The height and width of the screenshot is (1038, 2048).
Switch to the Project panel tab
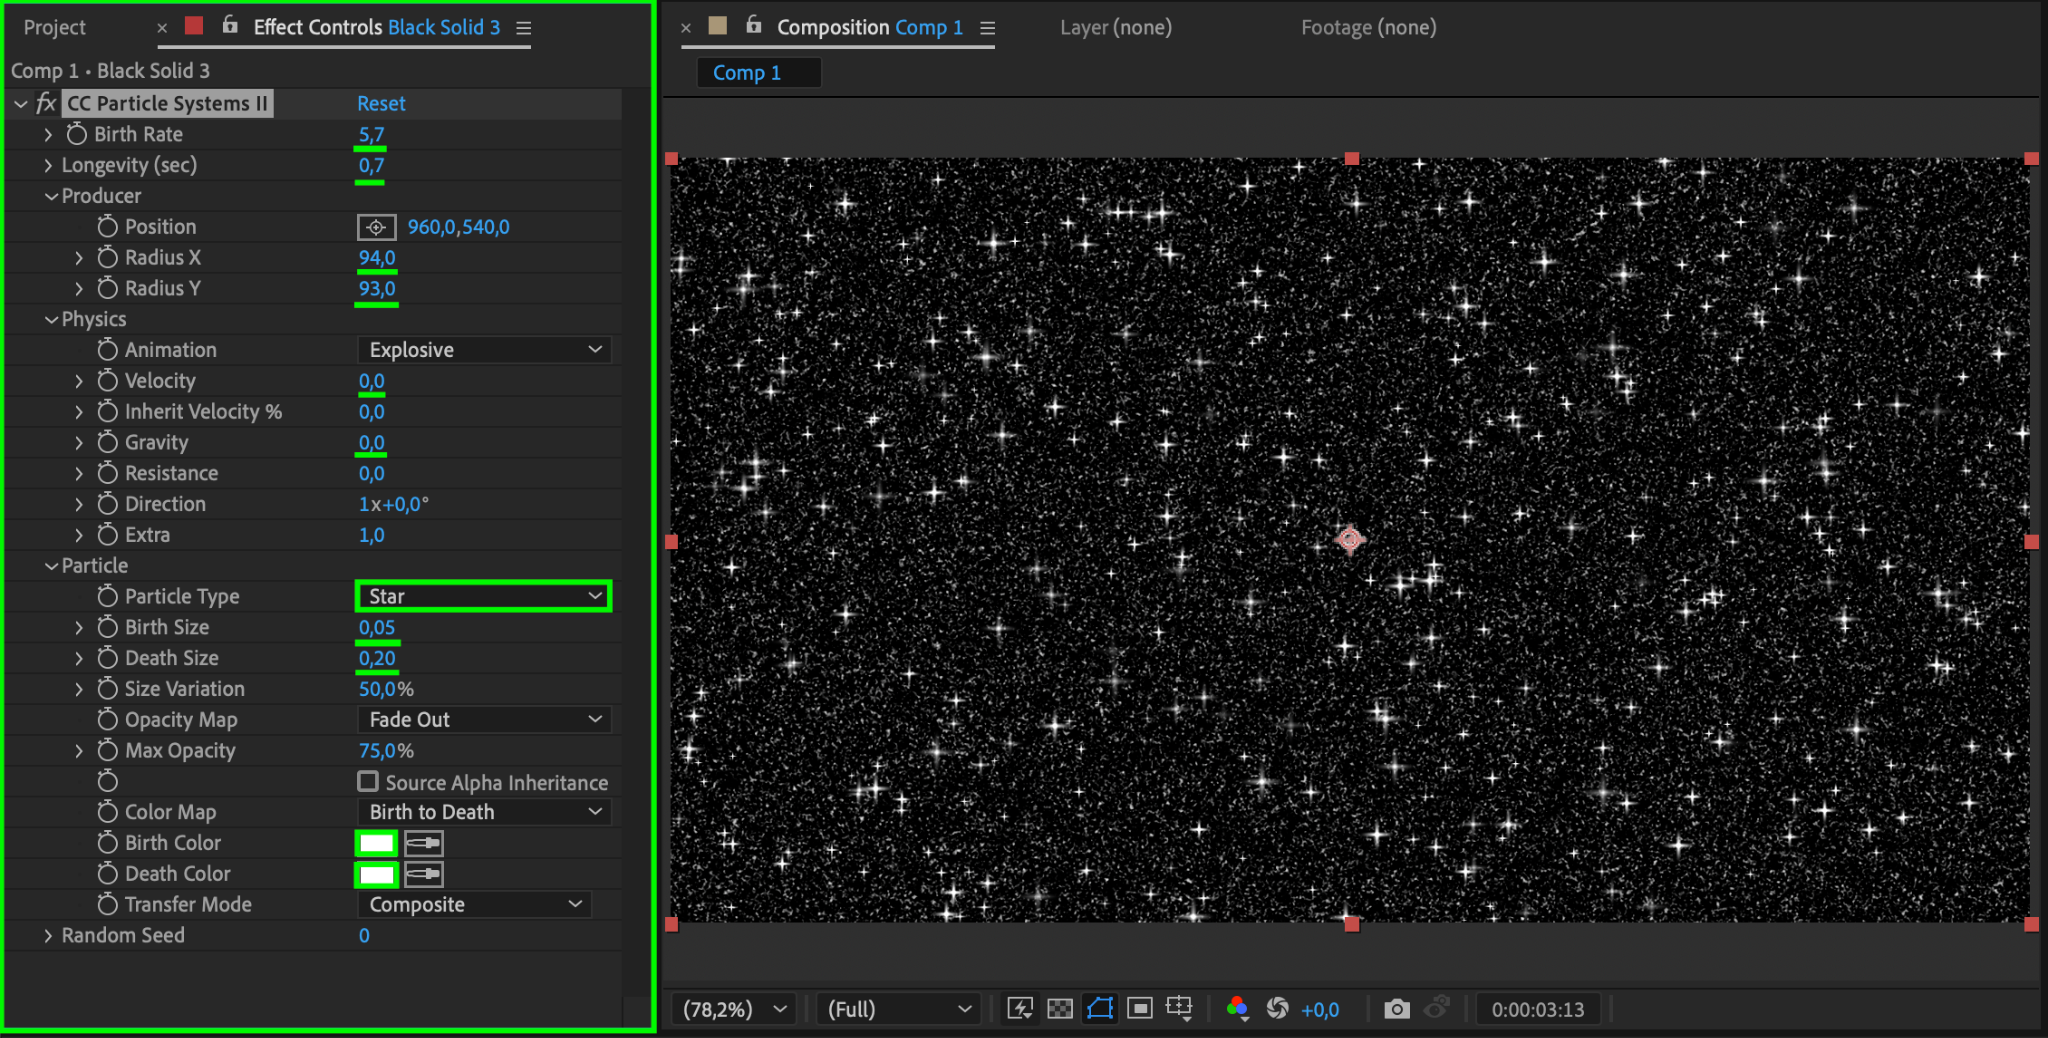(55, 27)
